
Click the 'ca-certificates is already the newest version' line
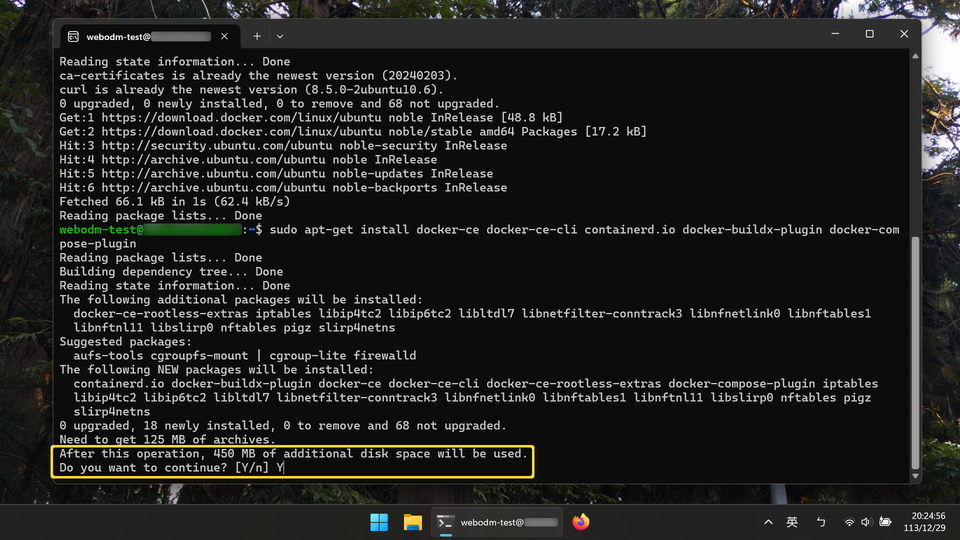point(258,76)
